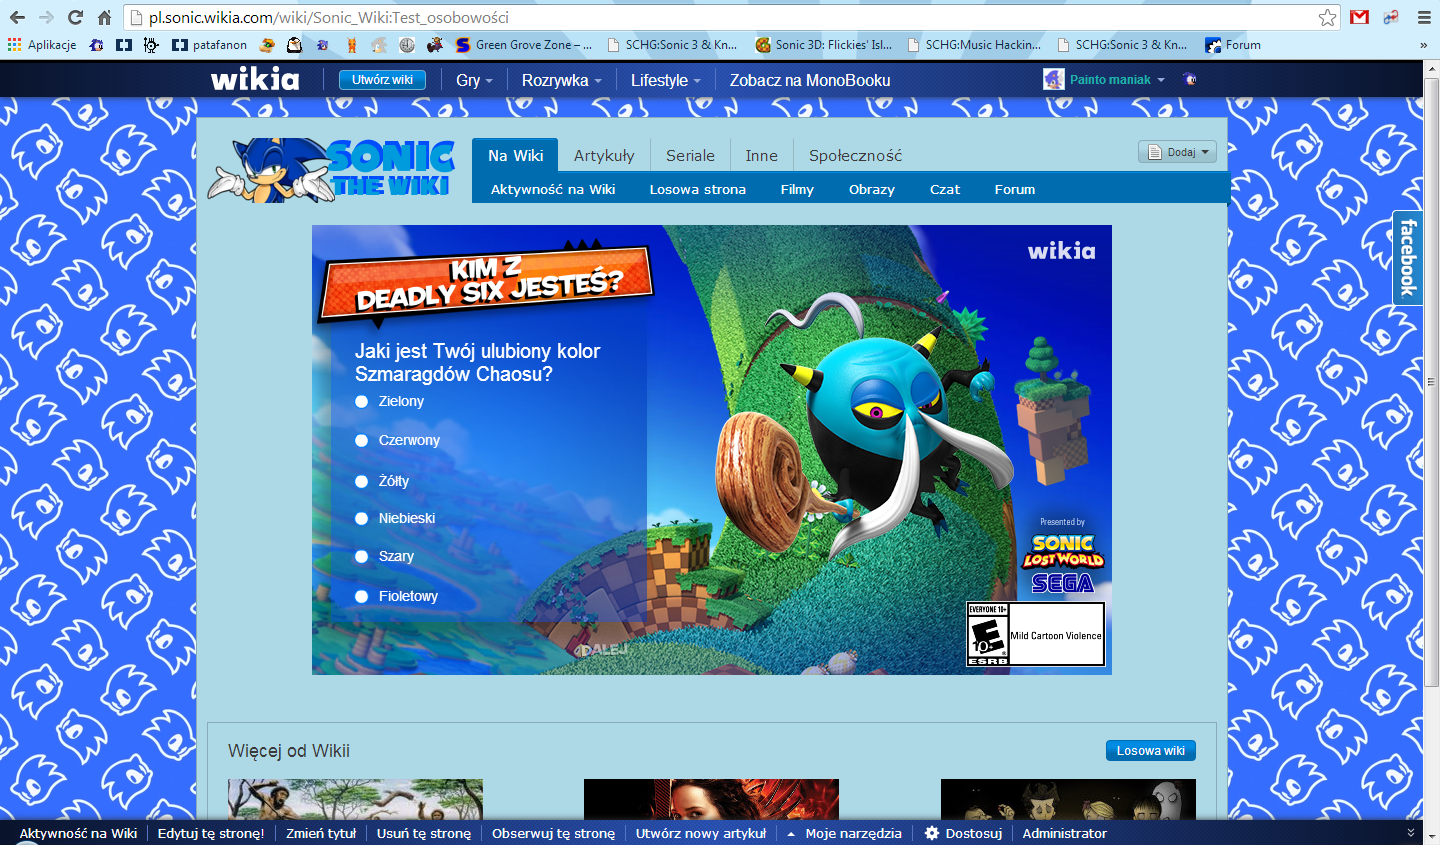The height and width of the screenshot is (845, 1440).
Task: Open the Gmail extension icon
Action: click(x=1359, y=17)
